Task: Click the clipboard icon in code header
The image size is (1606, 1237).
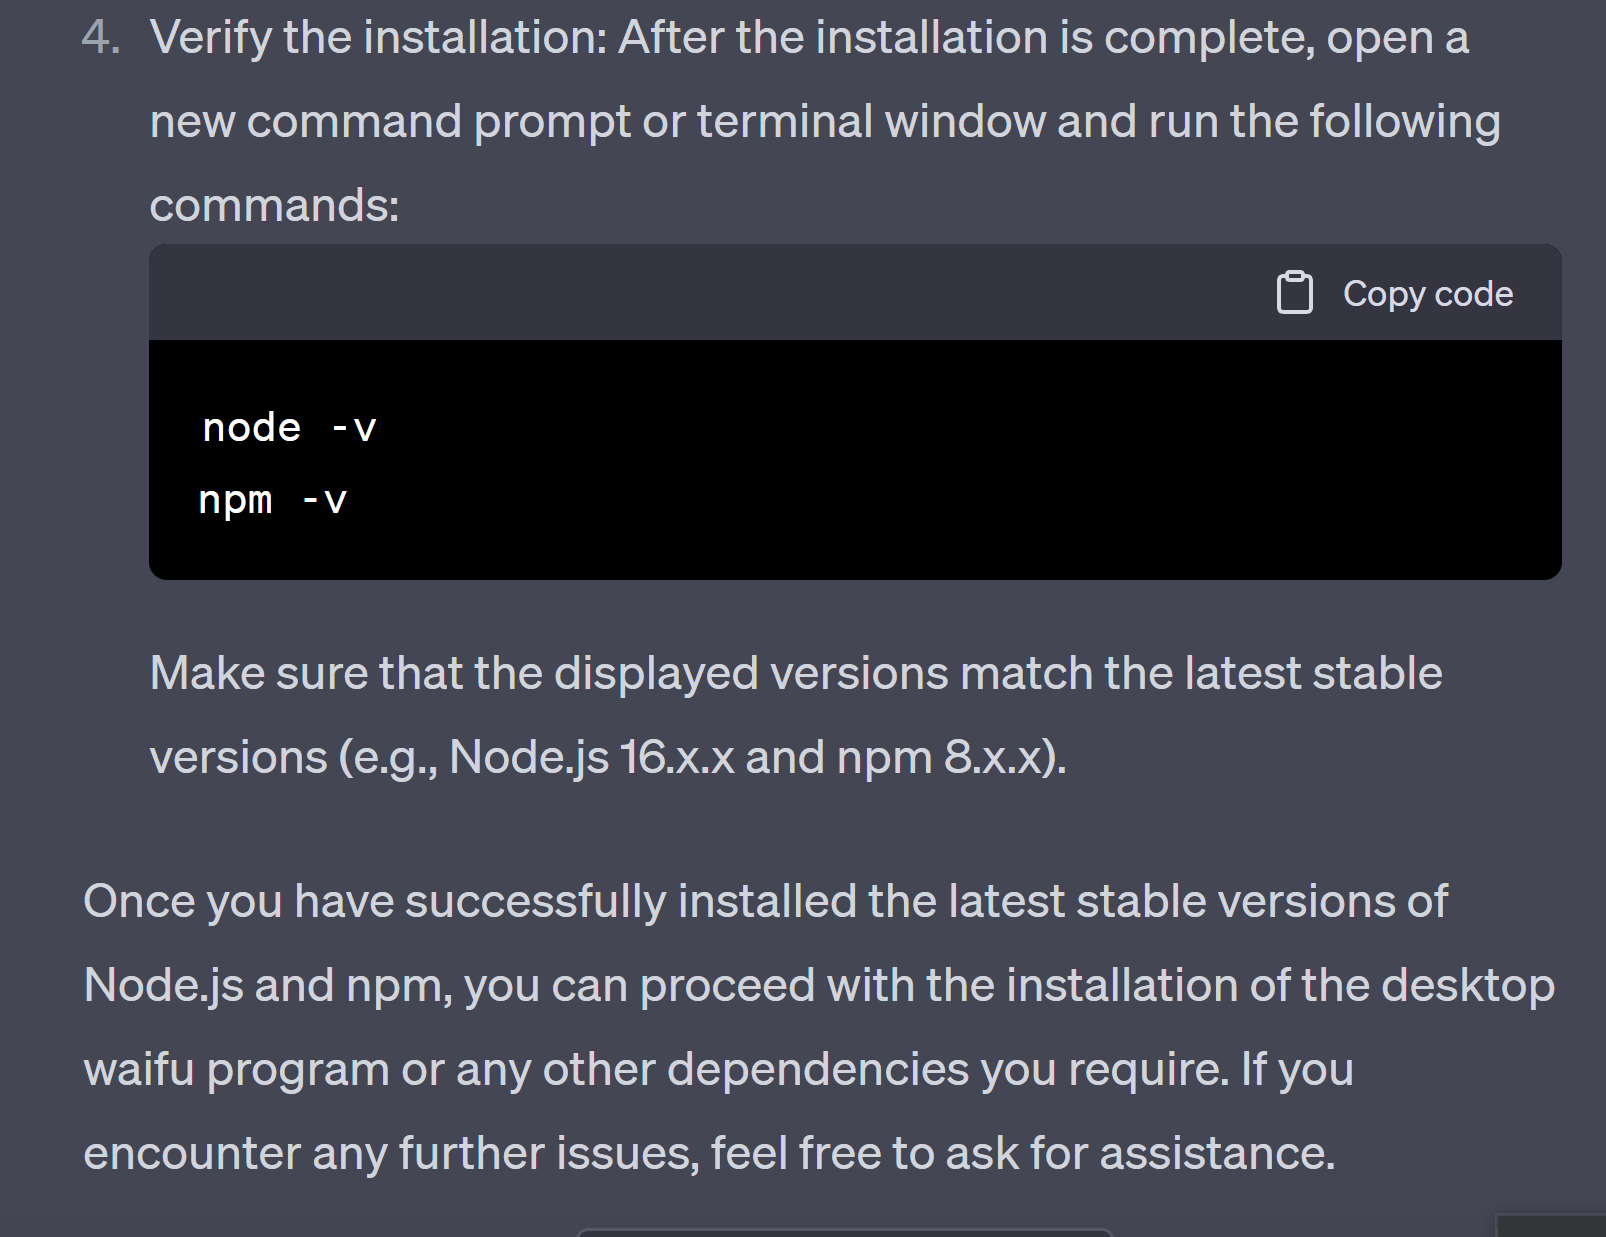Action: 1295,293
